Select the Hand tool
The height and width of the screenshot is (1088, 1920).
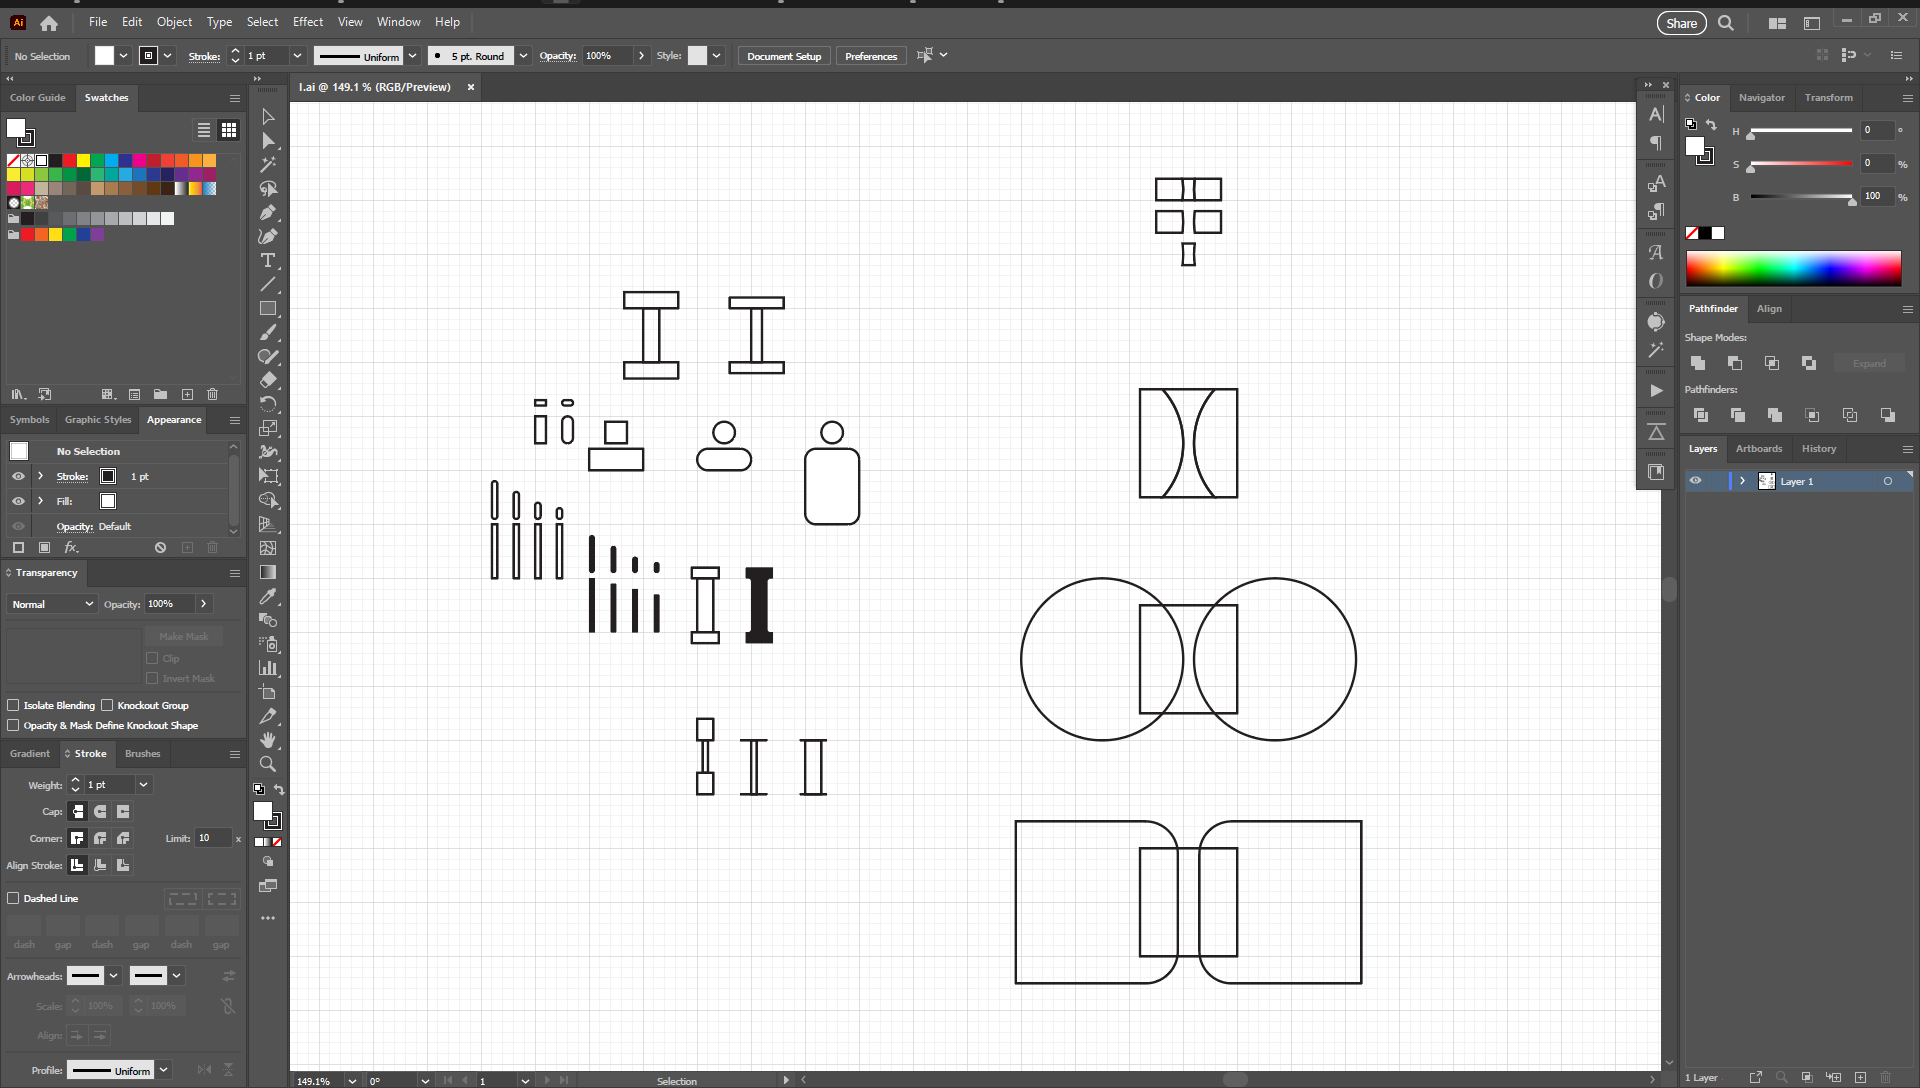(268, 740)
